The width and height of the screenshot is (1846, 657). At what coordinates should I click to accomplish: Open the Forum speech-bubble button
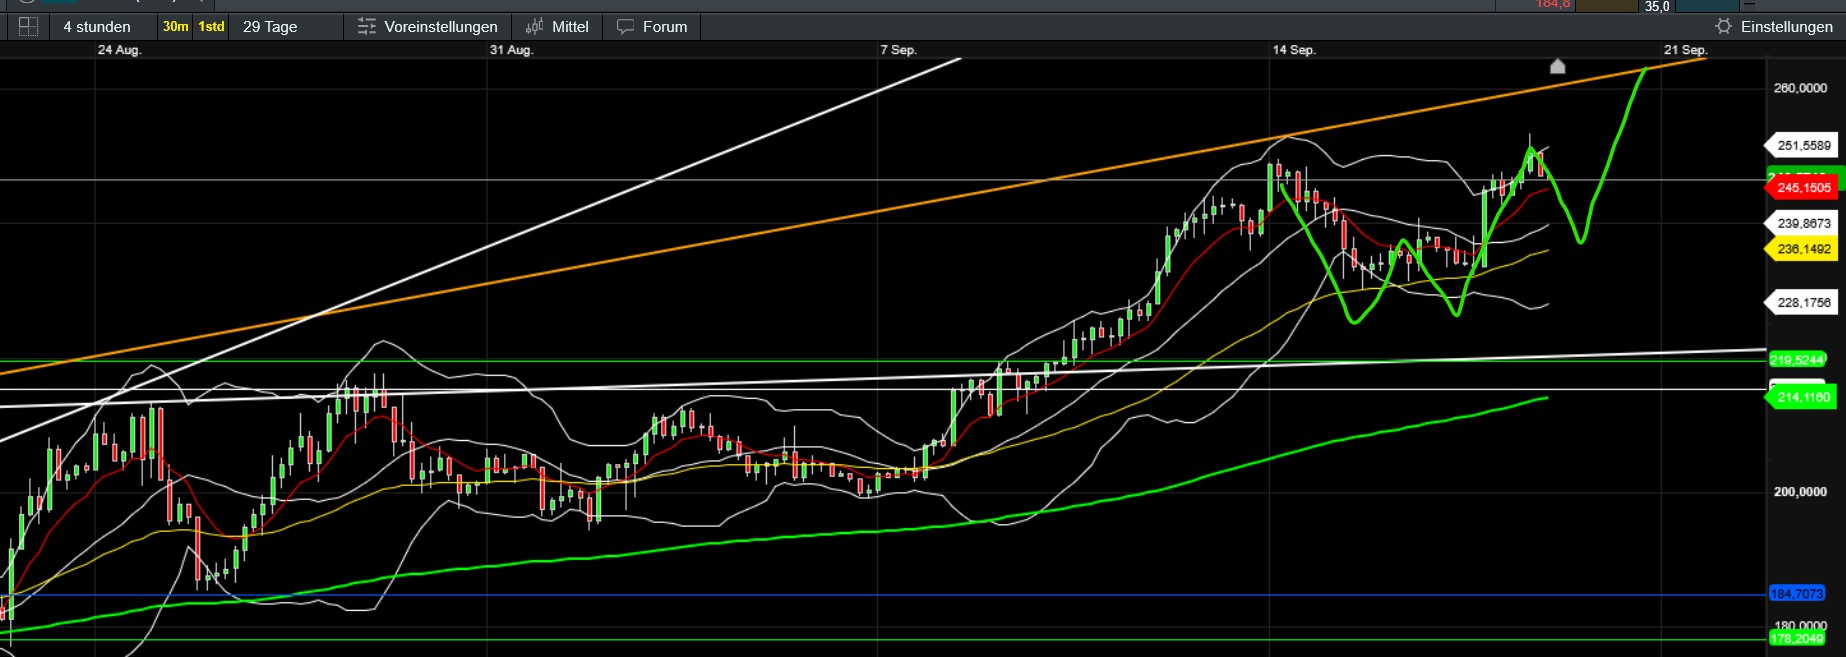[652, 27]
